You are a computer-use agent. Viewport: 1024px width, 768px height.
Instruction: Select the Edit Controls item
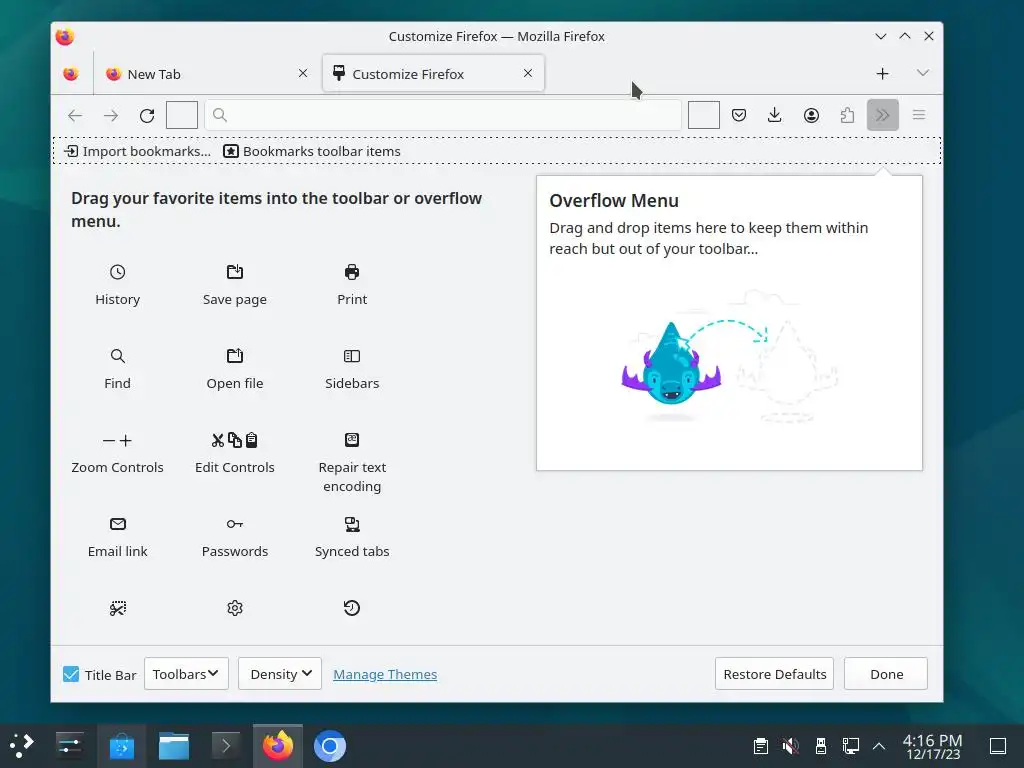(234, 453)
